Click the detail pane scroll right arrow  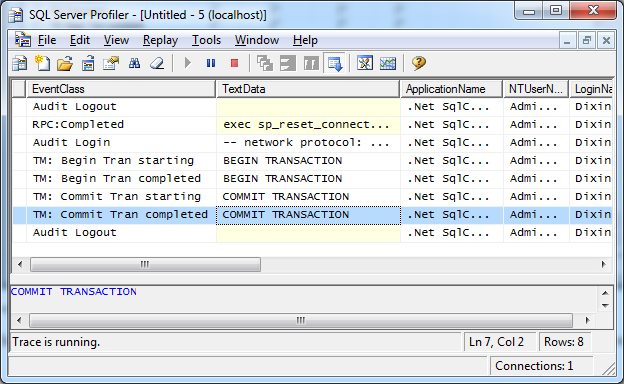click(587, 320)
